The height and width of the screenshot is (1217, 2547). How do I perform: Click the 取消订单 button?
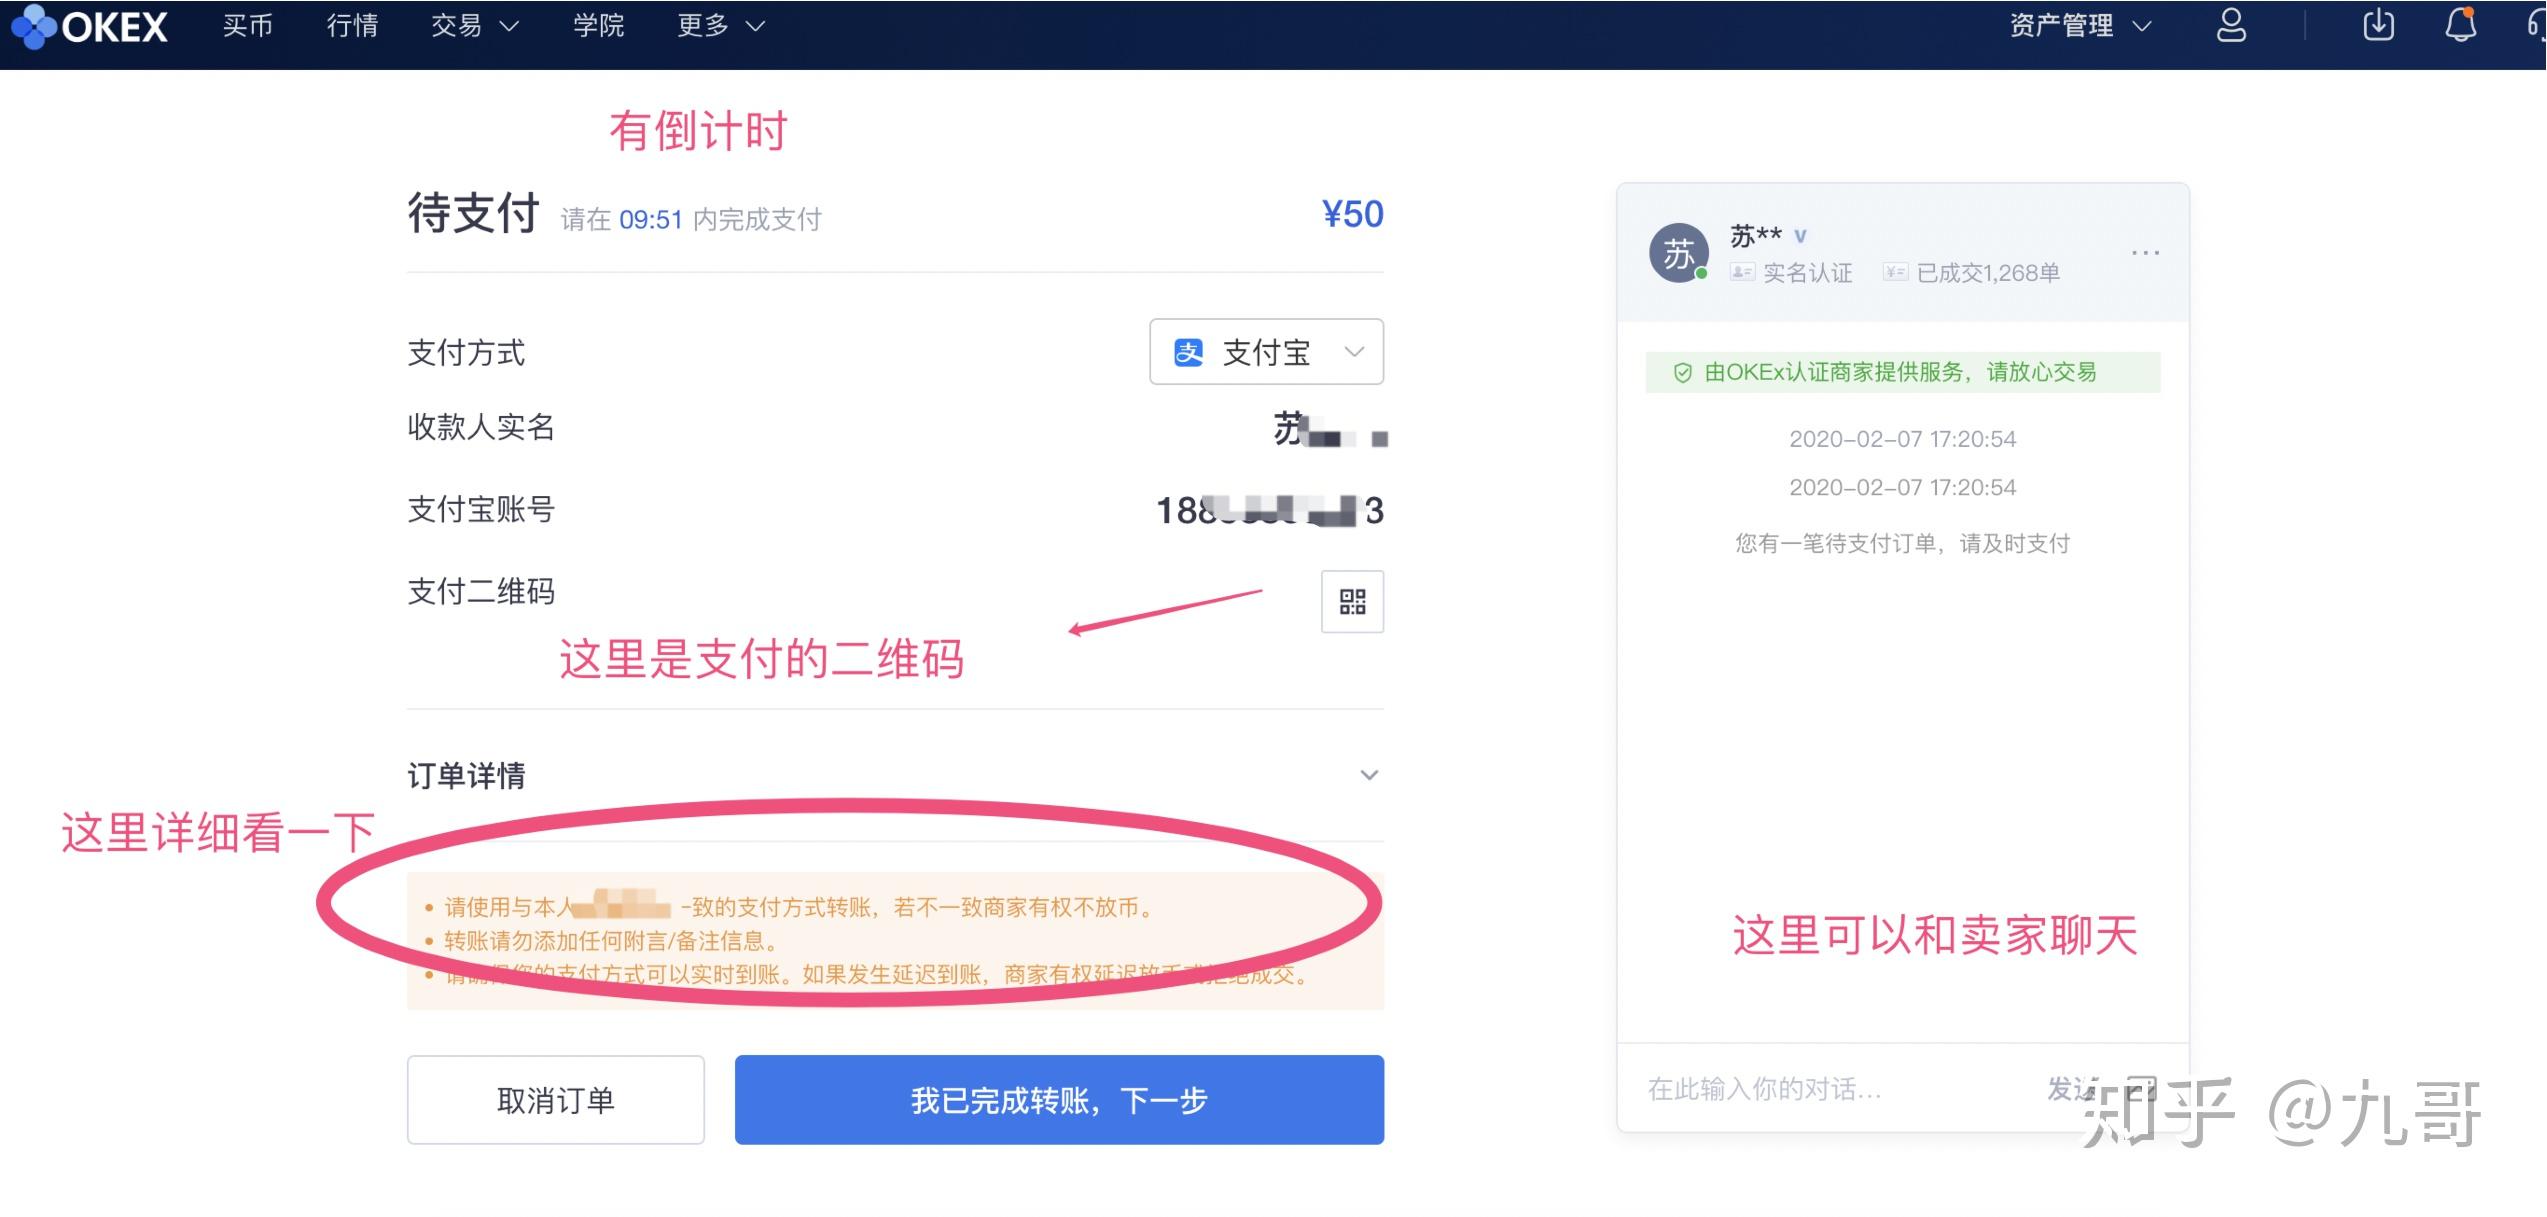click(x=555, y=1100)
